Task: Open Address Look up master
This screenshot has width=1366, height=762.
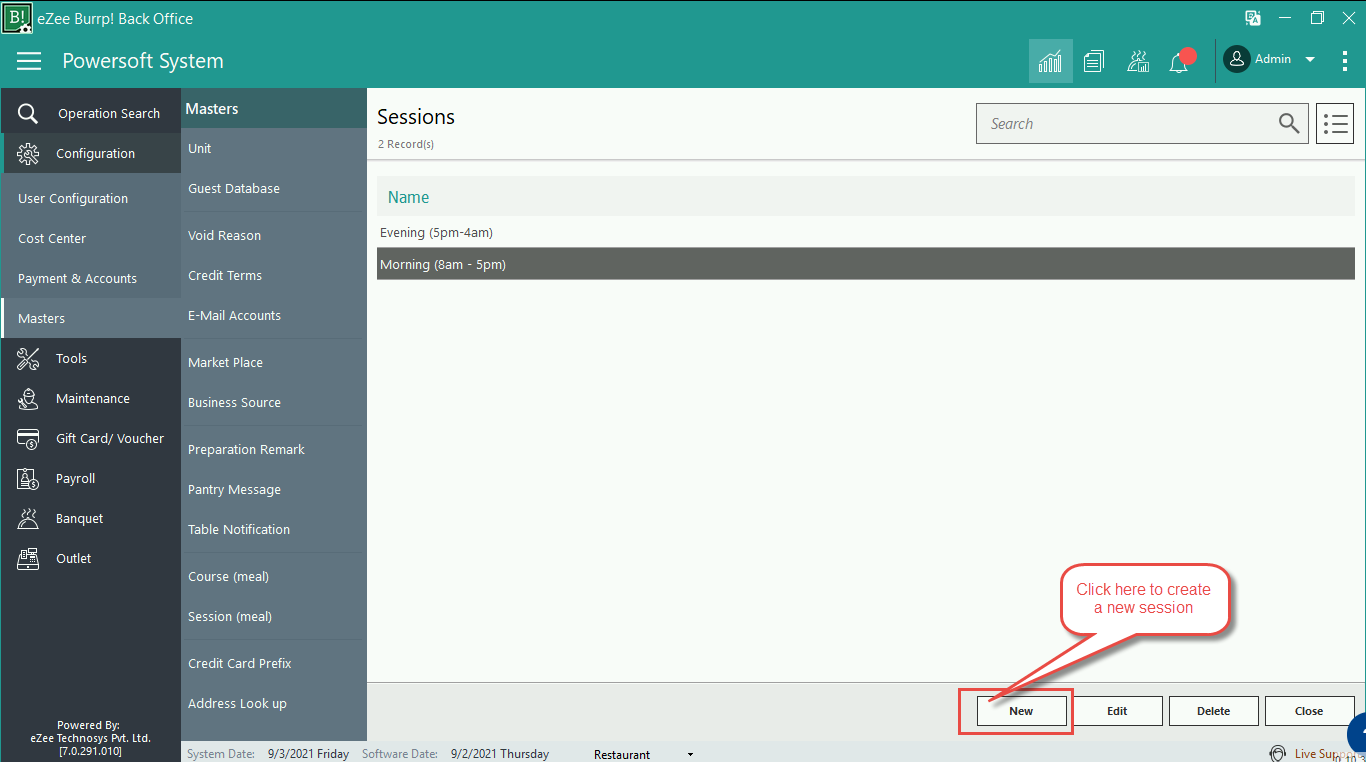Action: (x=238, y=704)
